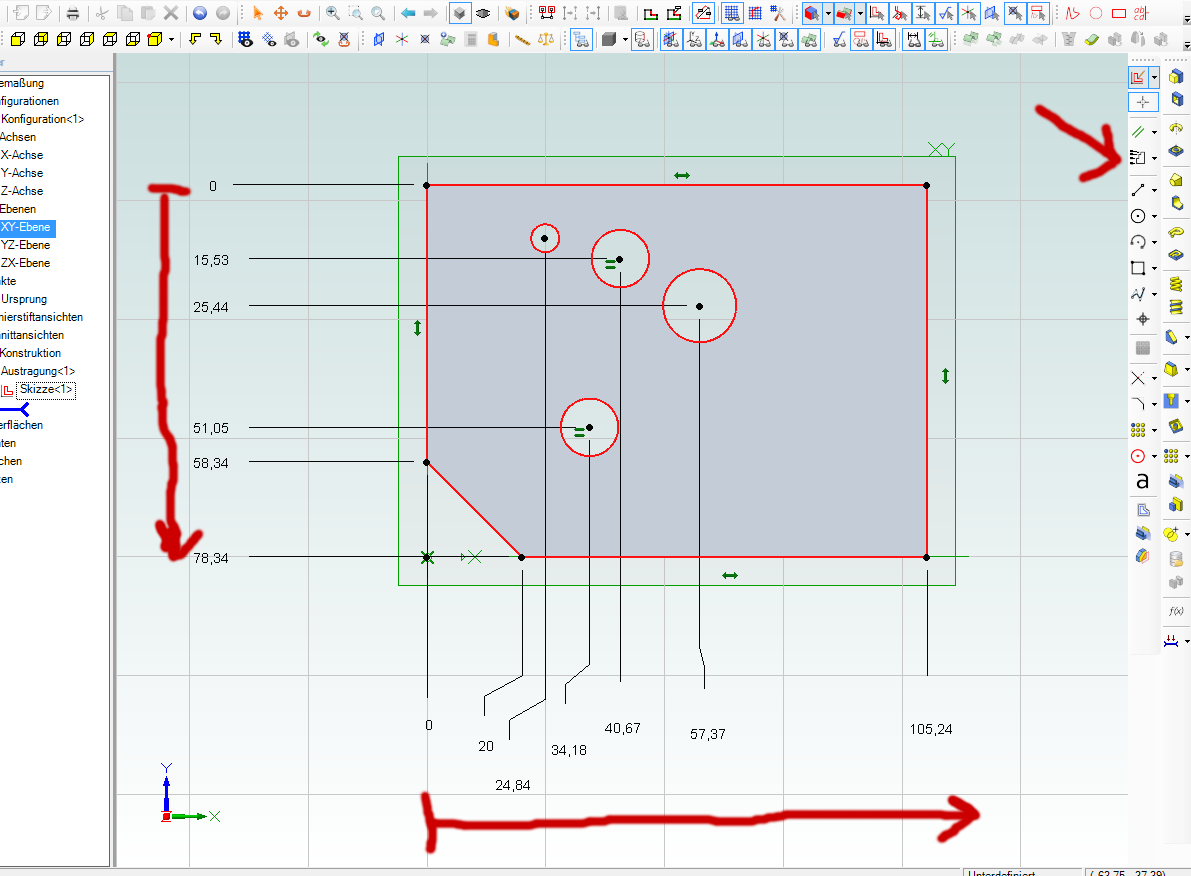Viewport: 1191px width, 876px height.
Task: Open the Rectangle tool dropdown arrow
Action: pos(1154,268)
